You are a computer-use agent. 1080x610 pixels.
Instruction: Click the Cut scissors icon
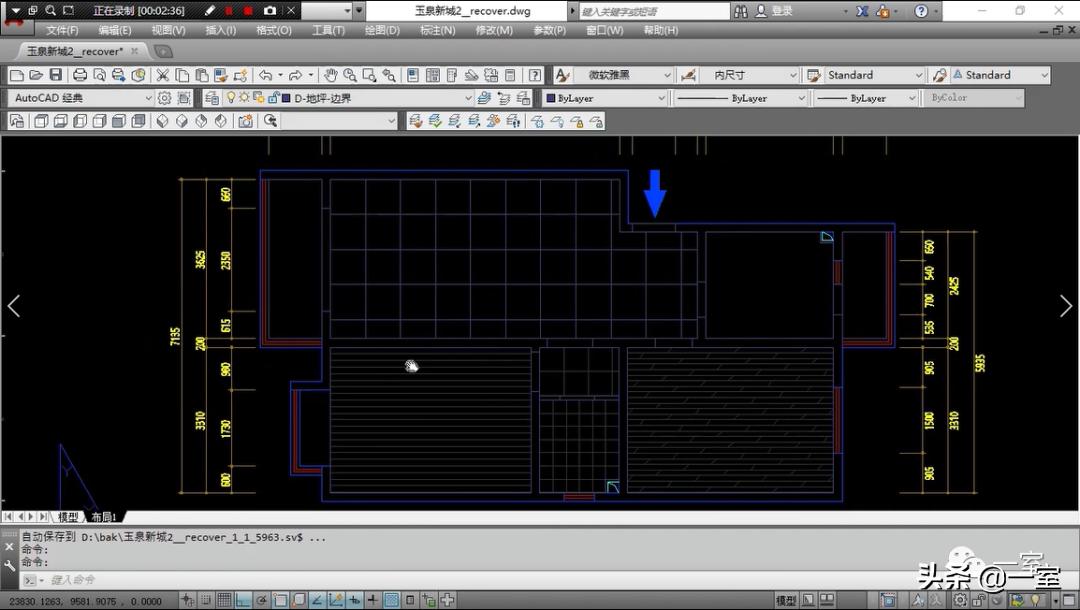click(163, 75)
